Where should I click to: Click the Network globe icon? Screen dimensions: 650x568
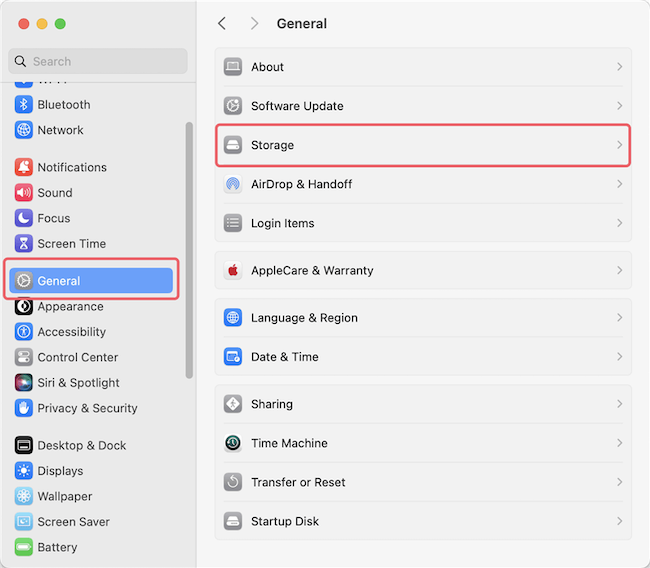click(24, 130)
